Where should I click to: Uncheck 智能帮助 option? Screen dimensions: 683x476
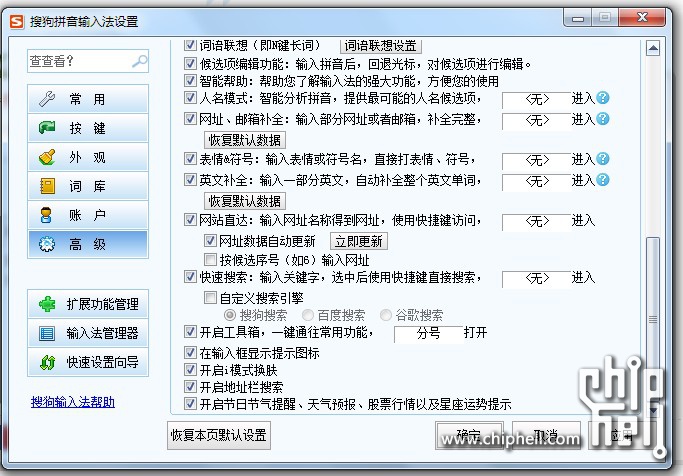tap(190, 81)
